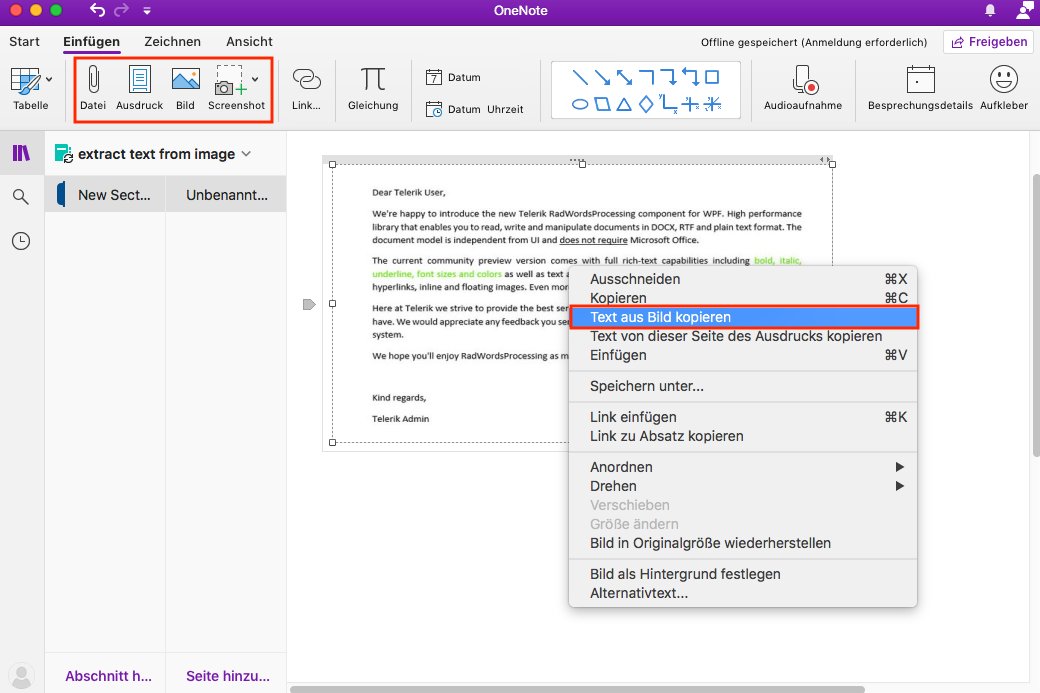Expand the Drehen submenu
The image size is (1040, 693).
743,486
